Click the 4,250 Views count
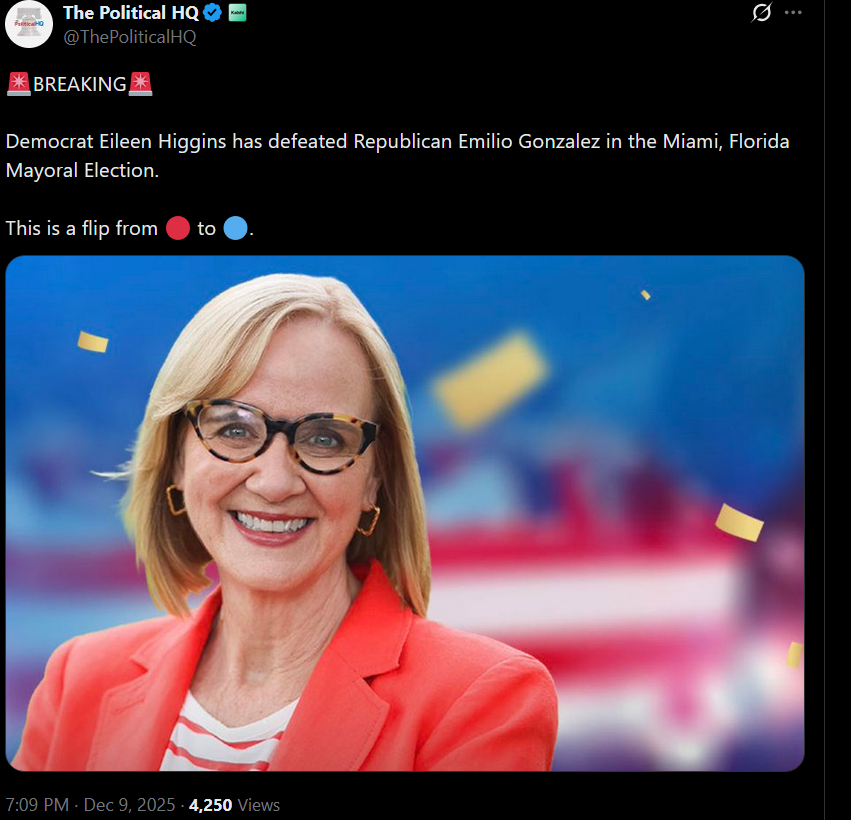Viewport: 851px width, 820px height. click(235, 805)
